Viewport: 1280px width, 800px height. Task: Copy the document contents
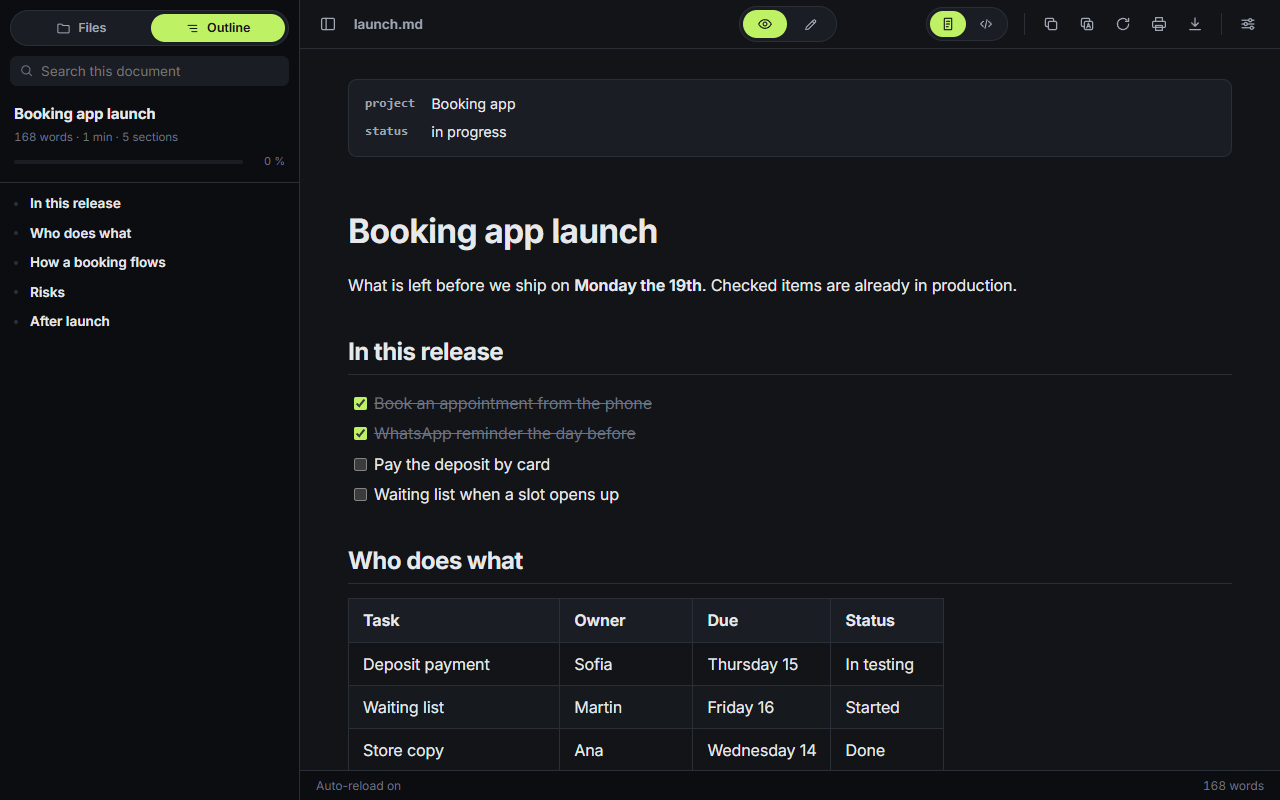click(1051, 24)
